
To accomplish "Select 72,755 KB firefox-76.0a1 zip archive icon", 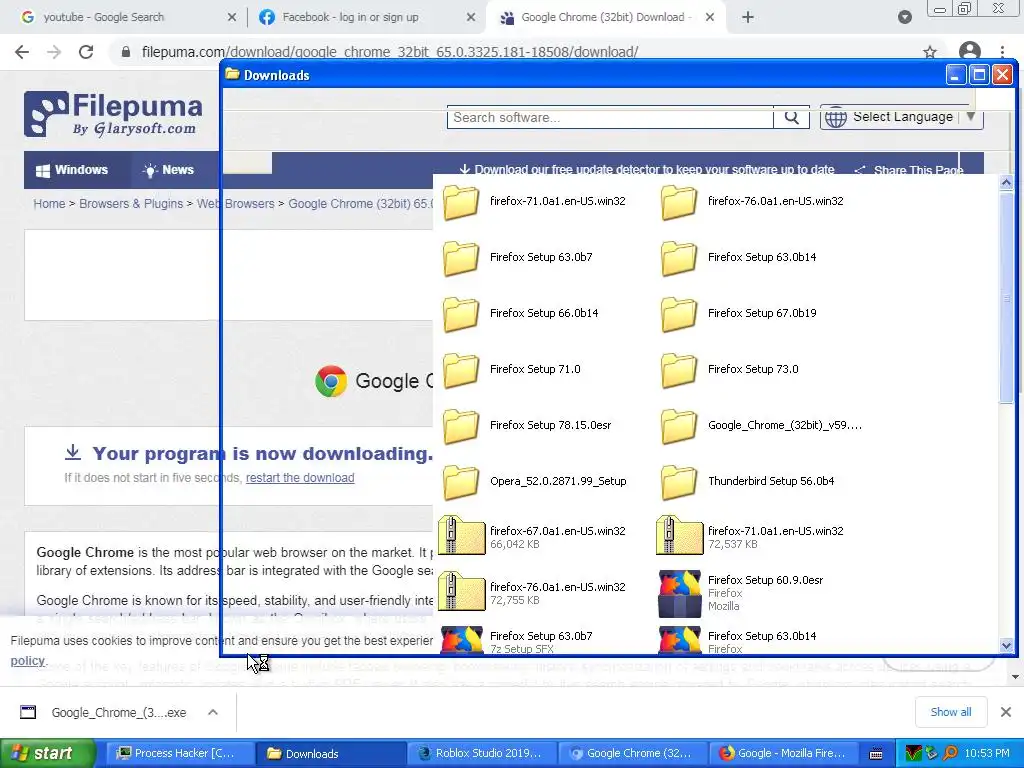I will (x=462, y=591).
